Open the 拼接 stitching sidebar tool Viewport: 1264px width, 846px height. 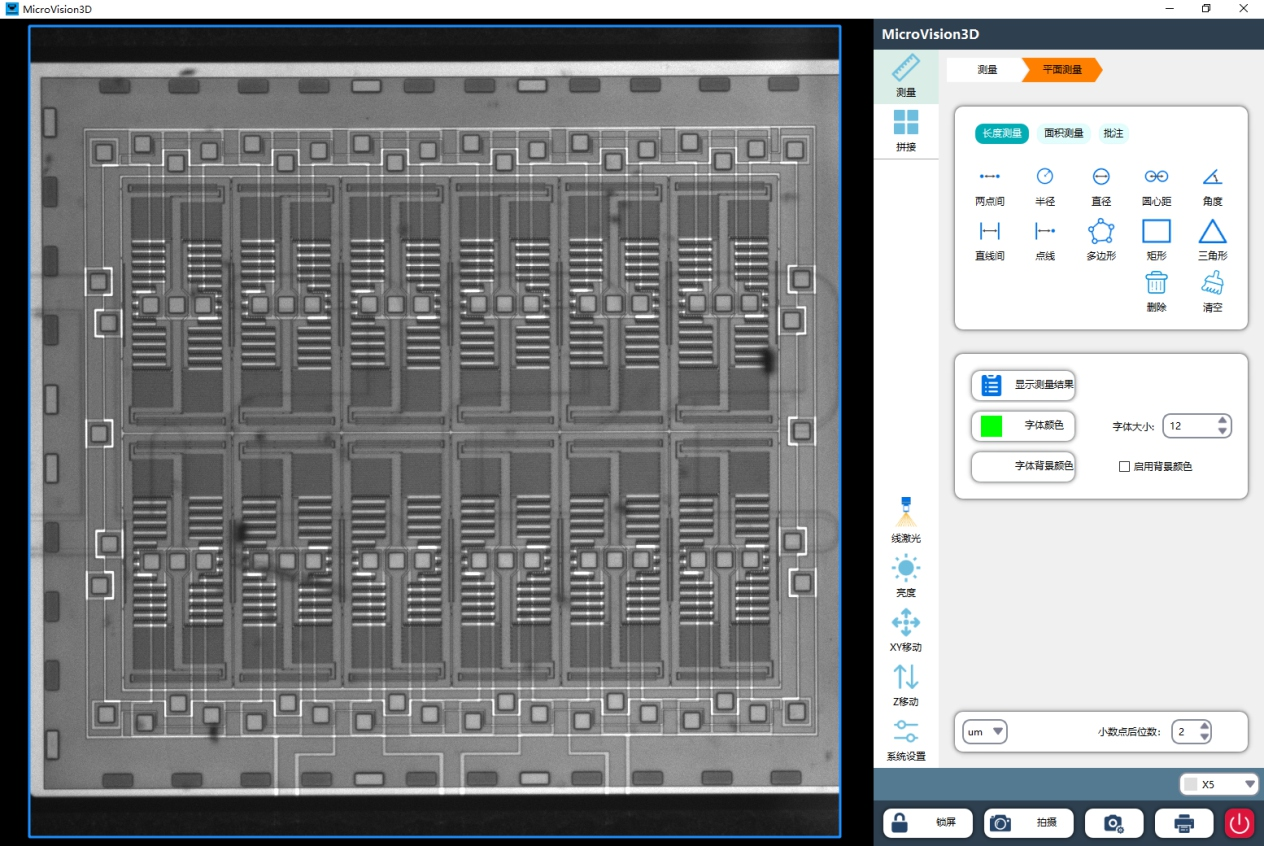(906, 131)
